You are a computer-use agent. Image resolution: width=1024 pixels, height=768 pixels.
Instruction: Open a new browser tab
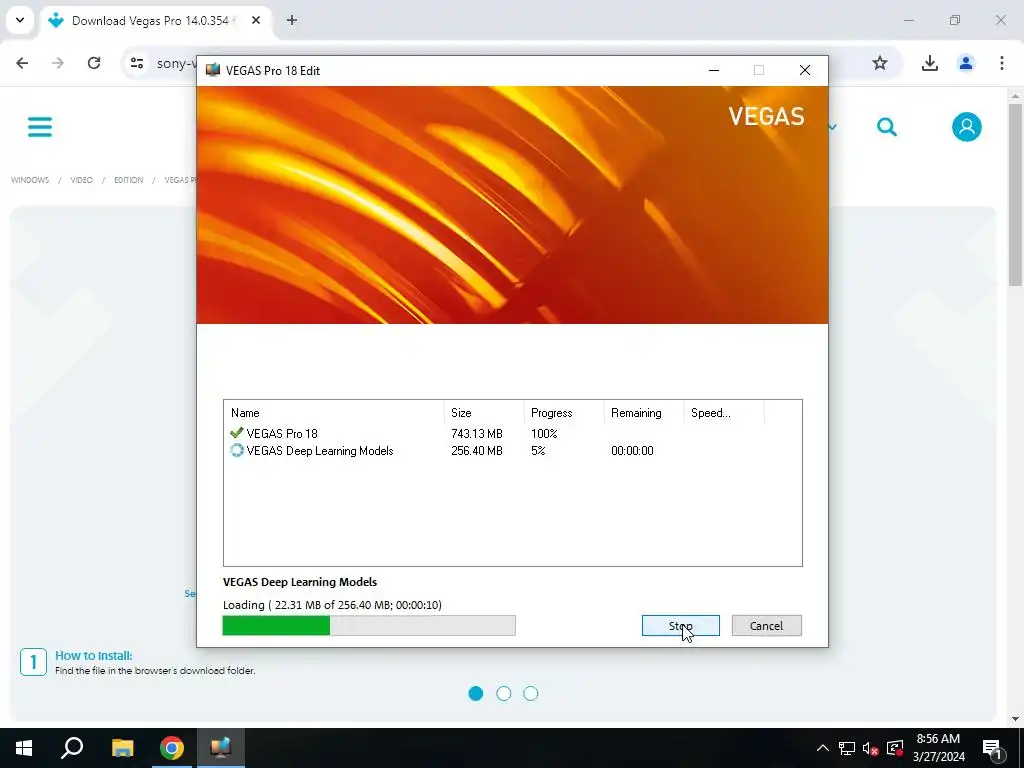point(292,20)
